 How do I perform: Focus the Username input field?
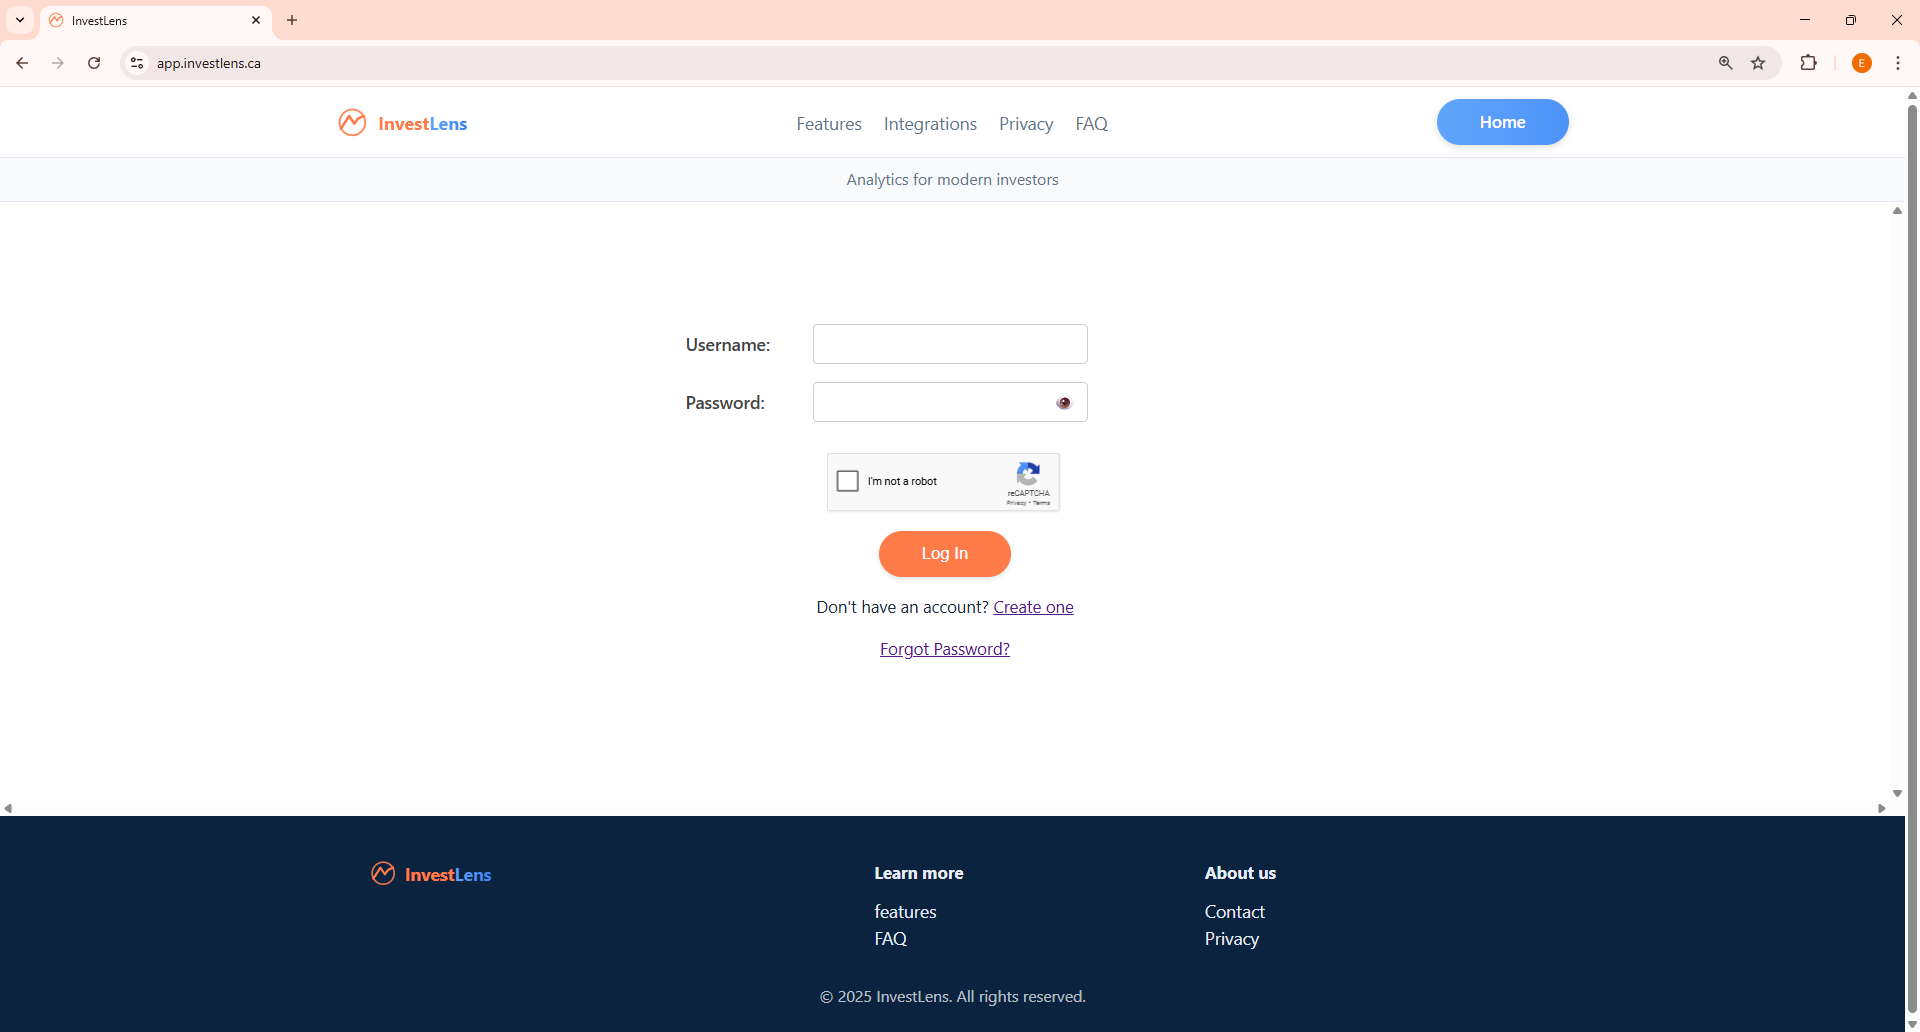pyautogui.click(x=950, y=344)
